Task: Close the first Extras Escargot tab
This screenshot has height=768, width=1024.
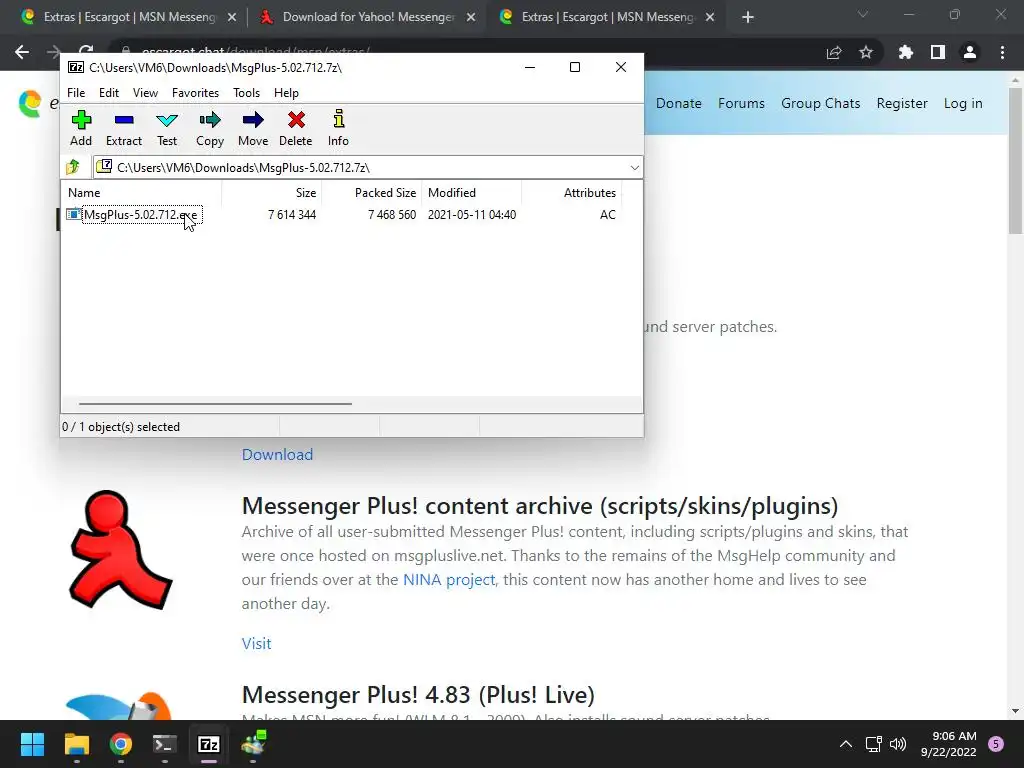Action: (x=232, y=18)
